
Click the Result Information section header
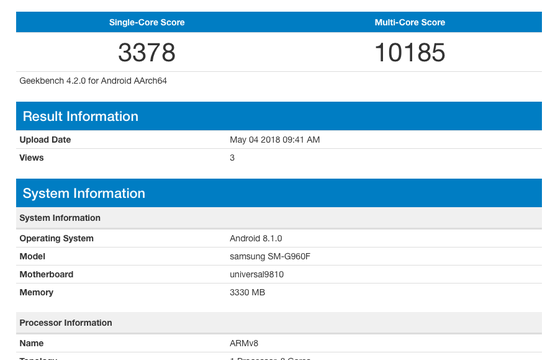279,116
